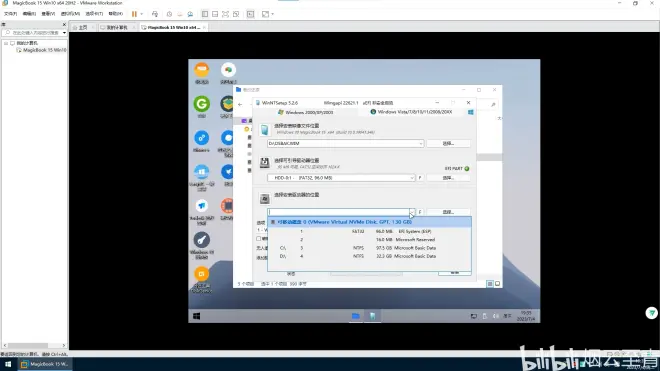Toggle the show library panel icon
This screenshot has width=660, height=371.
(205, 14)
